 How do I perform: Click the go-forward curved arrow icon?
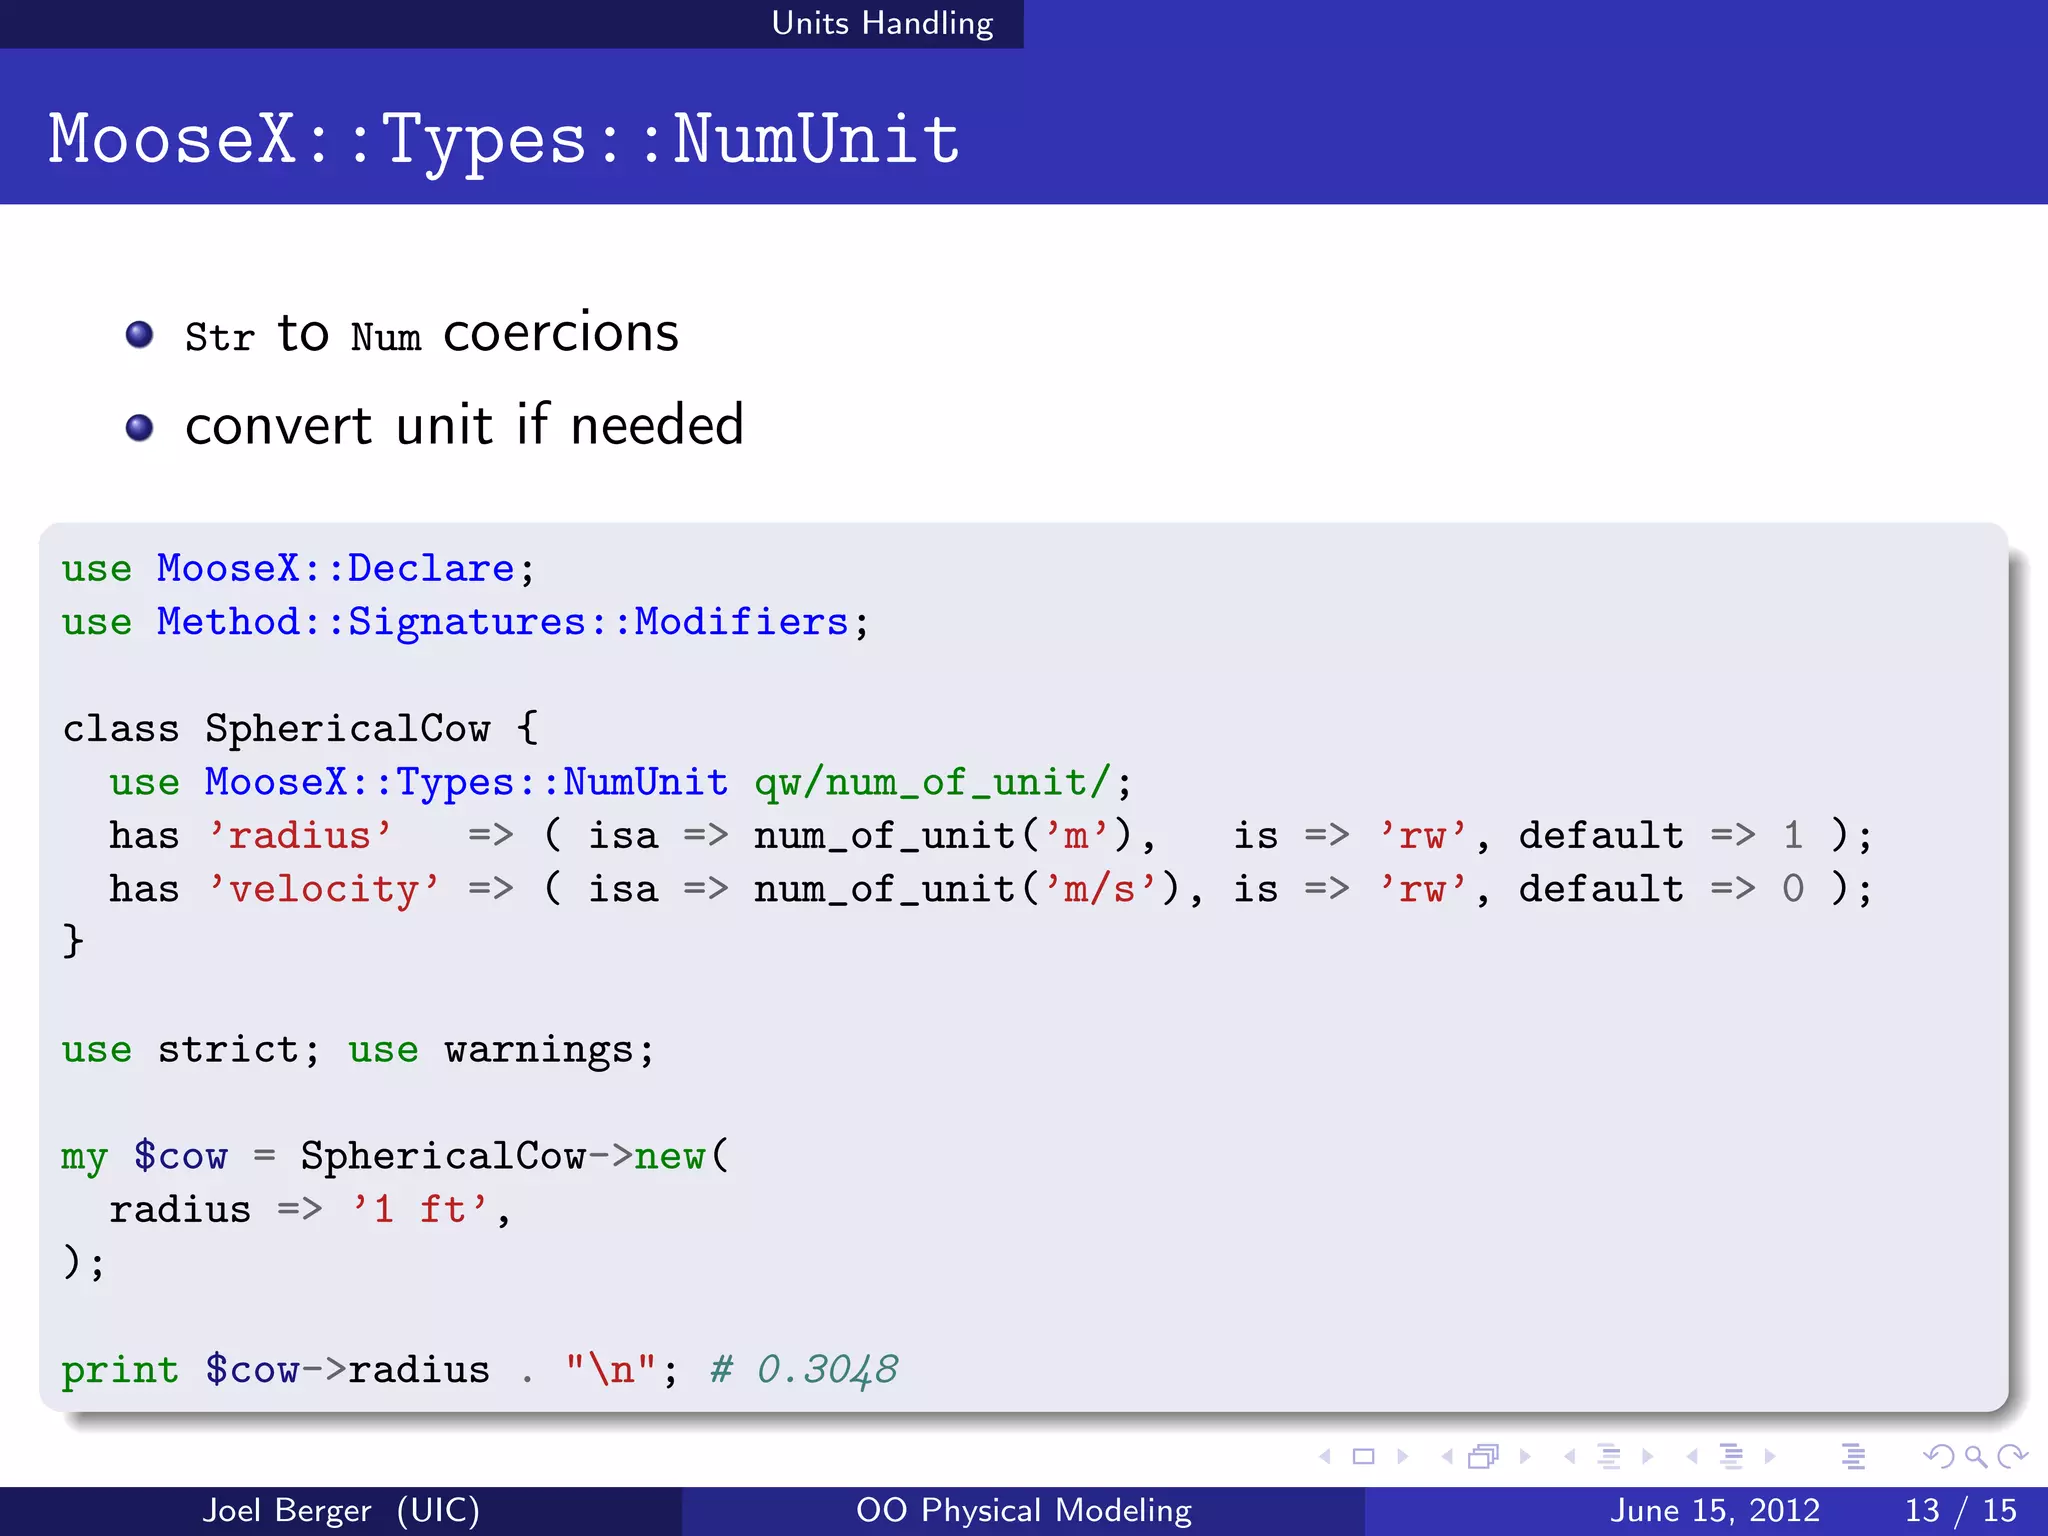pyautogui.click(x=2012, y=1457)
